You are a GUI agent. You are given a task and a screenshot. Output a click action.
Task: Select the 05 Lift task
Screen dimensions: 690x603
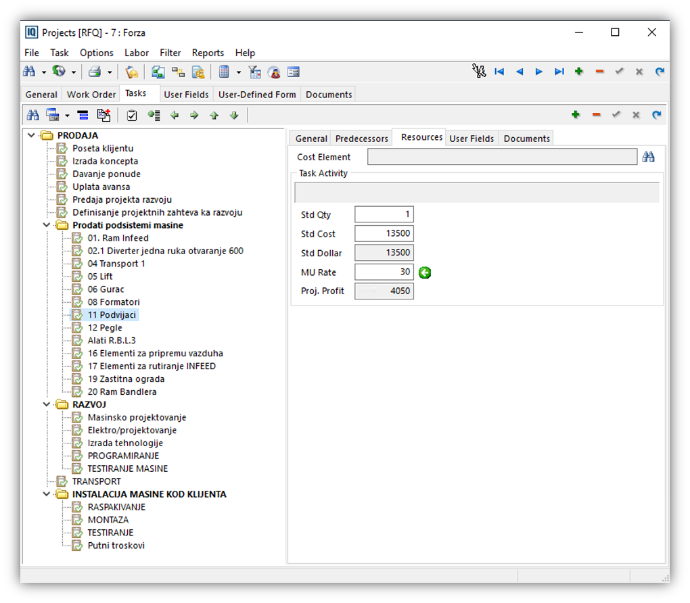[100, 276]
